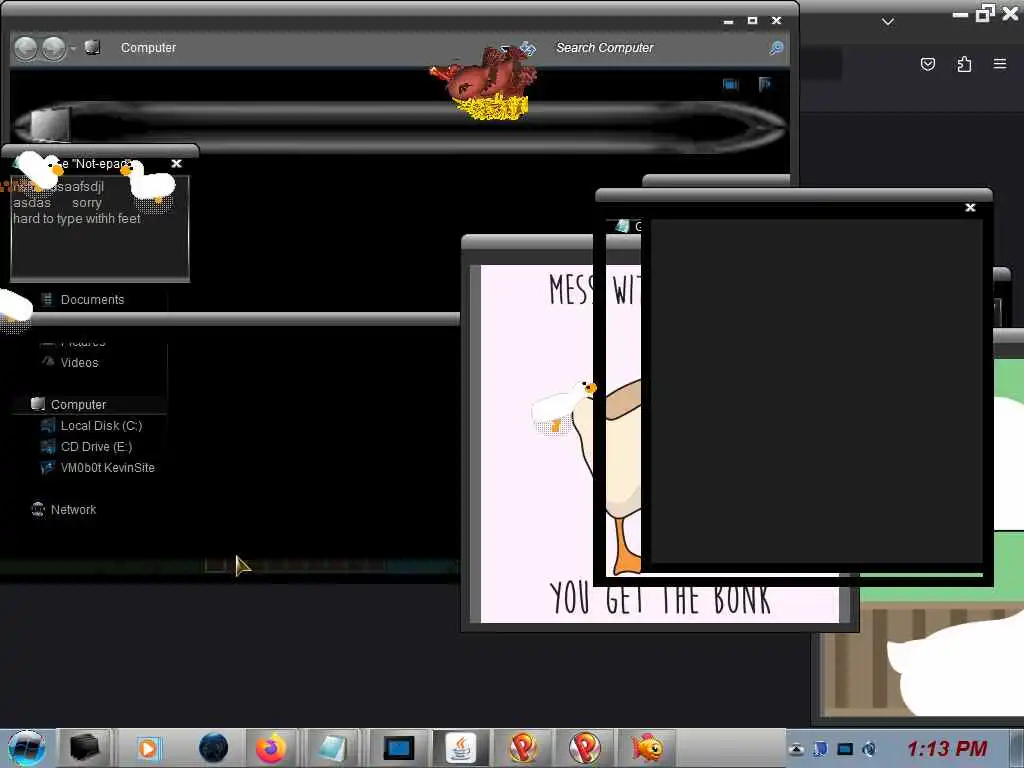Image resolution: width=1024 pixels, height=768 pixels.
Task: Click the Local Disk (C:) drive icon
Action: 48,426
